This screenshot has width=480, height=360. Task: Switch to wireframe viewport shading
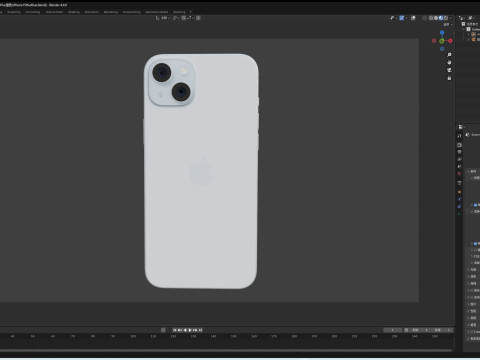click(431, 18)
